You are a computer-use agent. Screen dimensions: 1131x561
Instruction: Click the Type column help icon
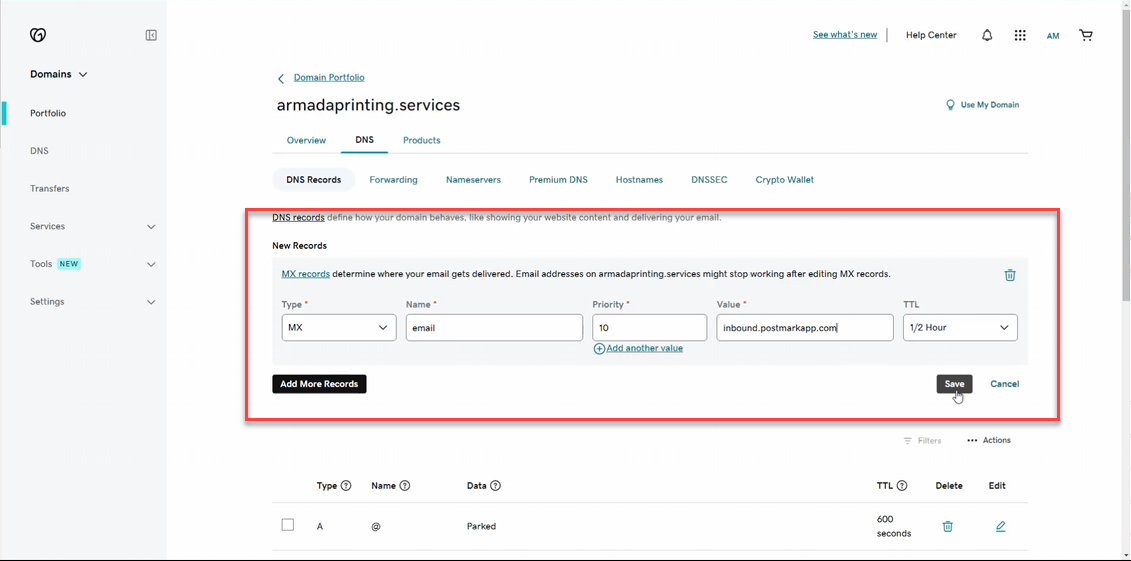346,486
